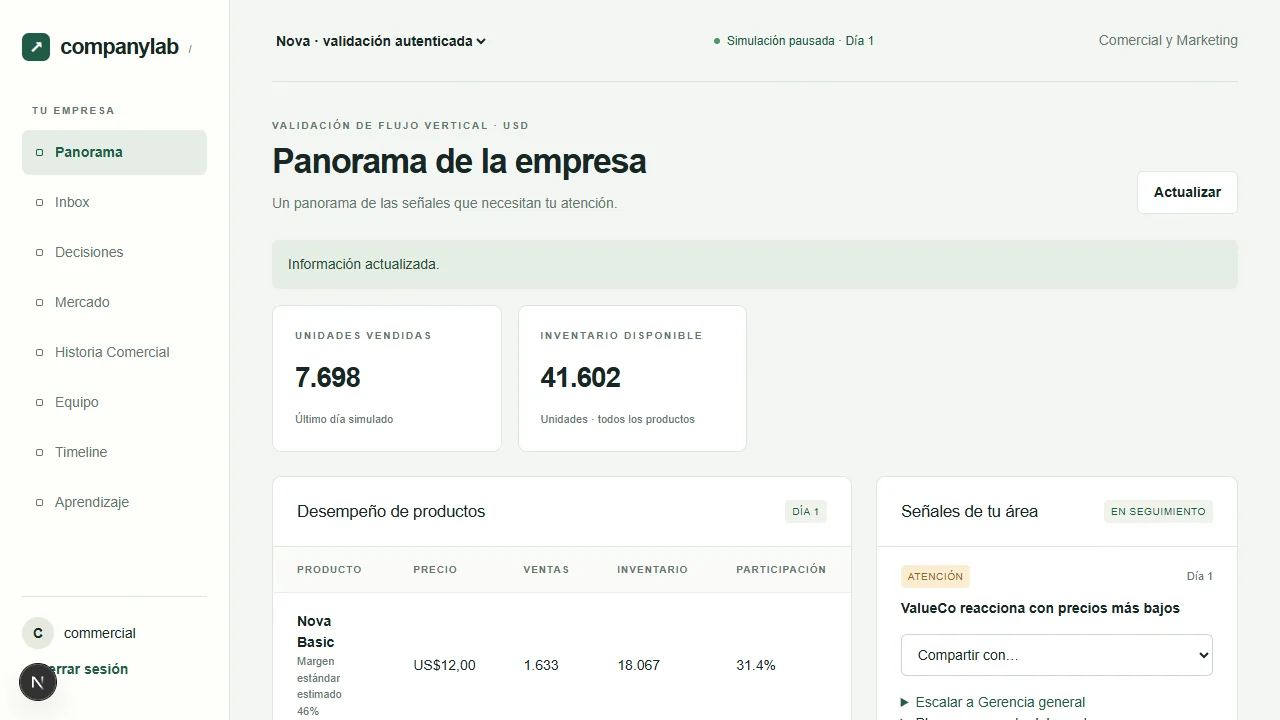Click the DÍA 1 badge in Desempeño de productos
Viewport: 1280px width, 720px height.
pos(805,511)
